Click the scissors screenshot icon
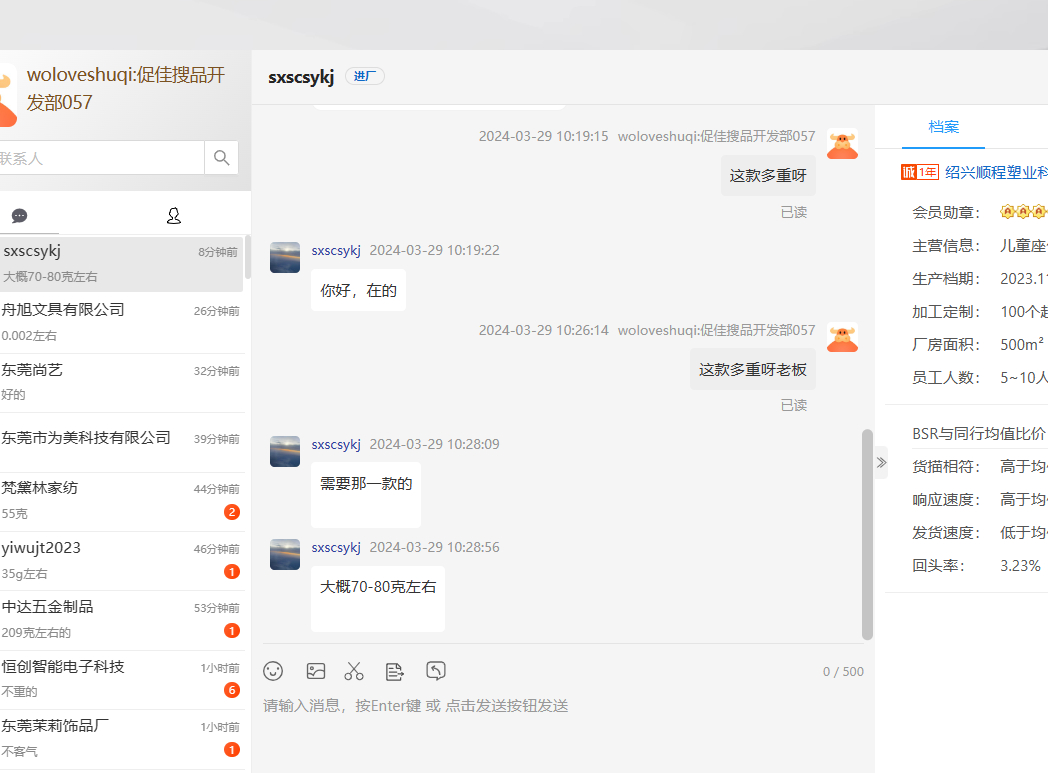Screen dimensions: 1048x773 coord(354,671)
